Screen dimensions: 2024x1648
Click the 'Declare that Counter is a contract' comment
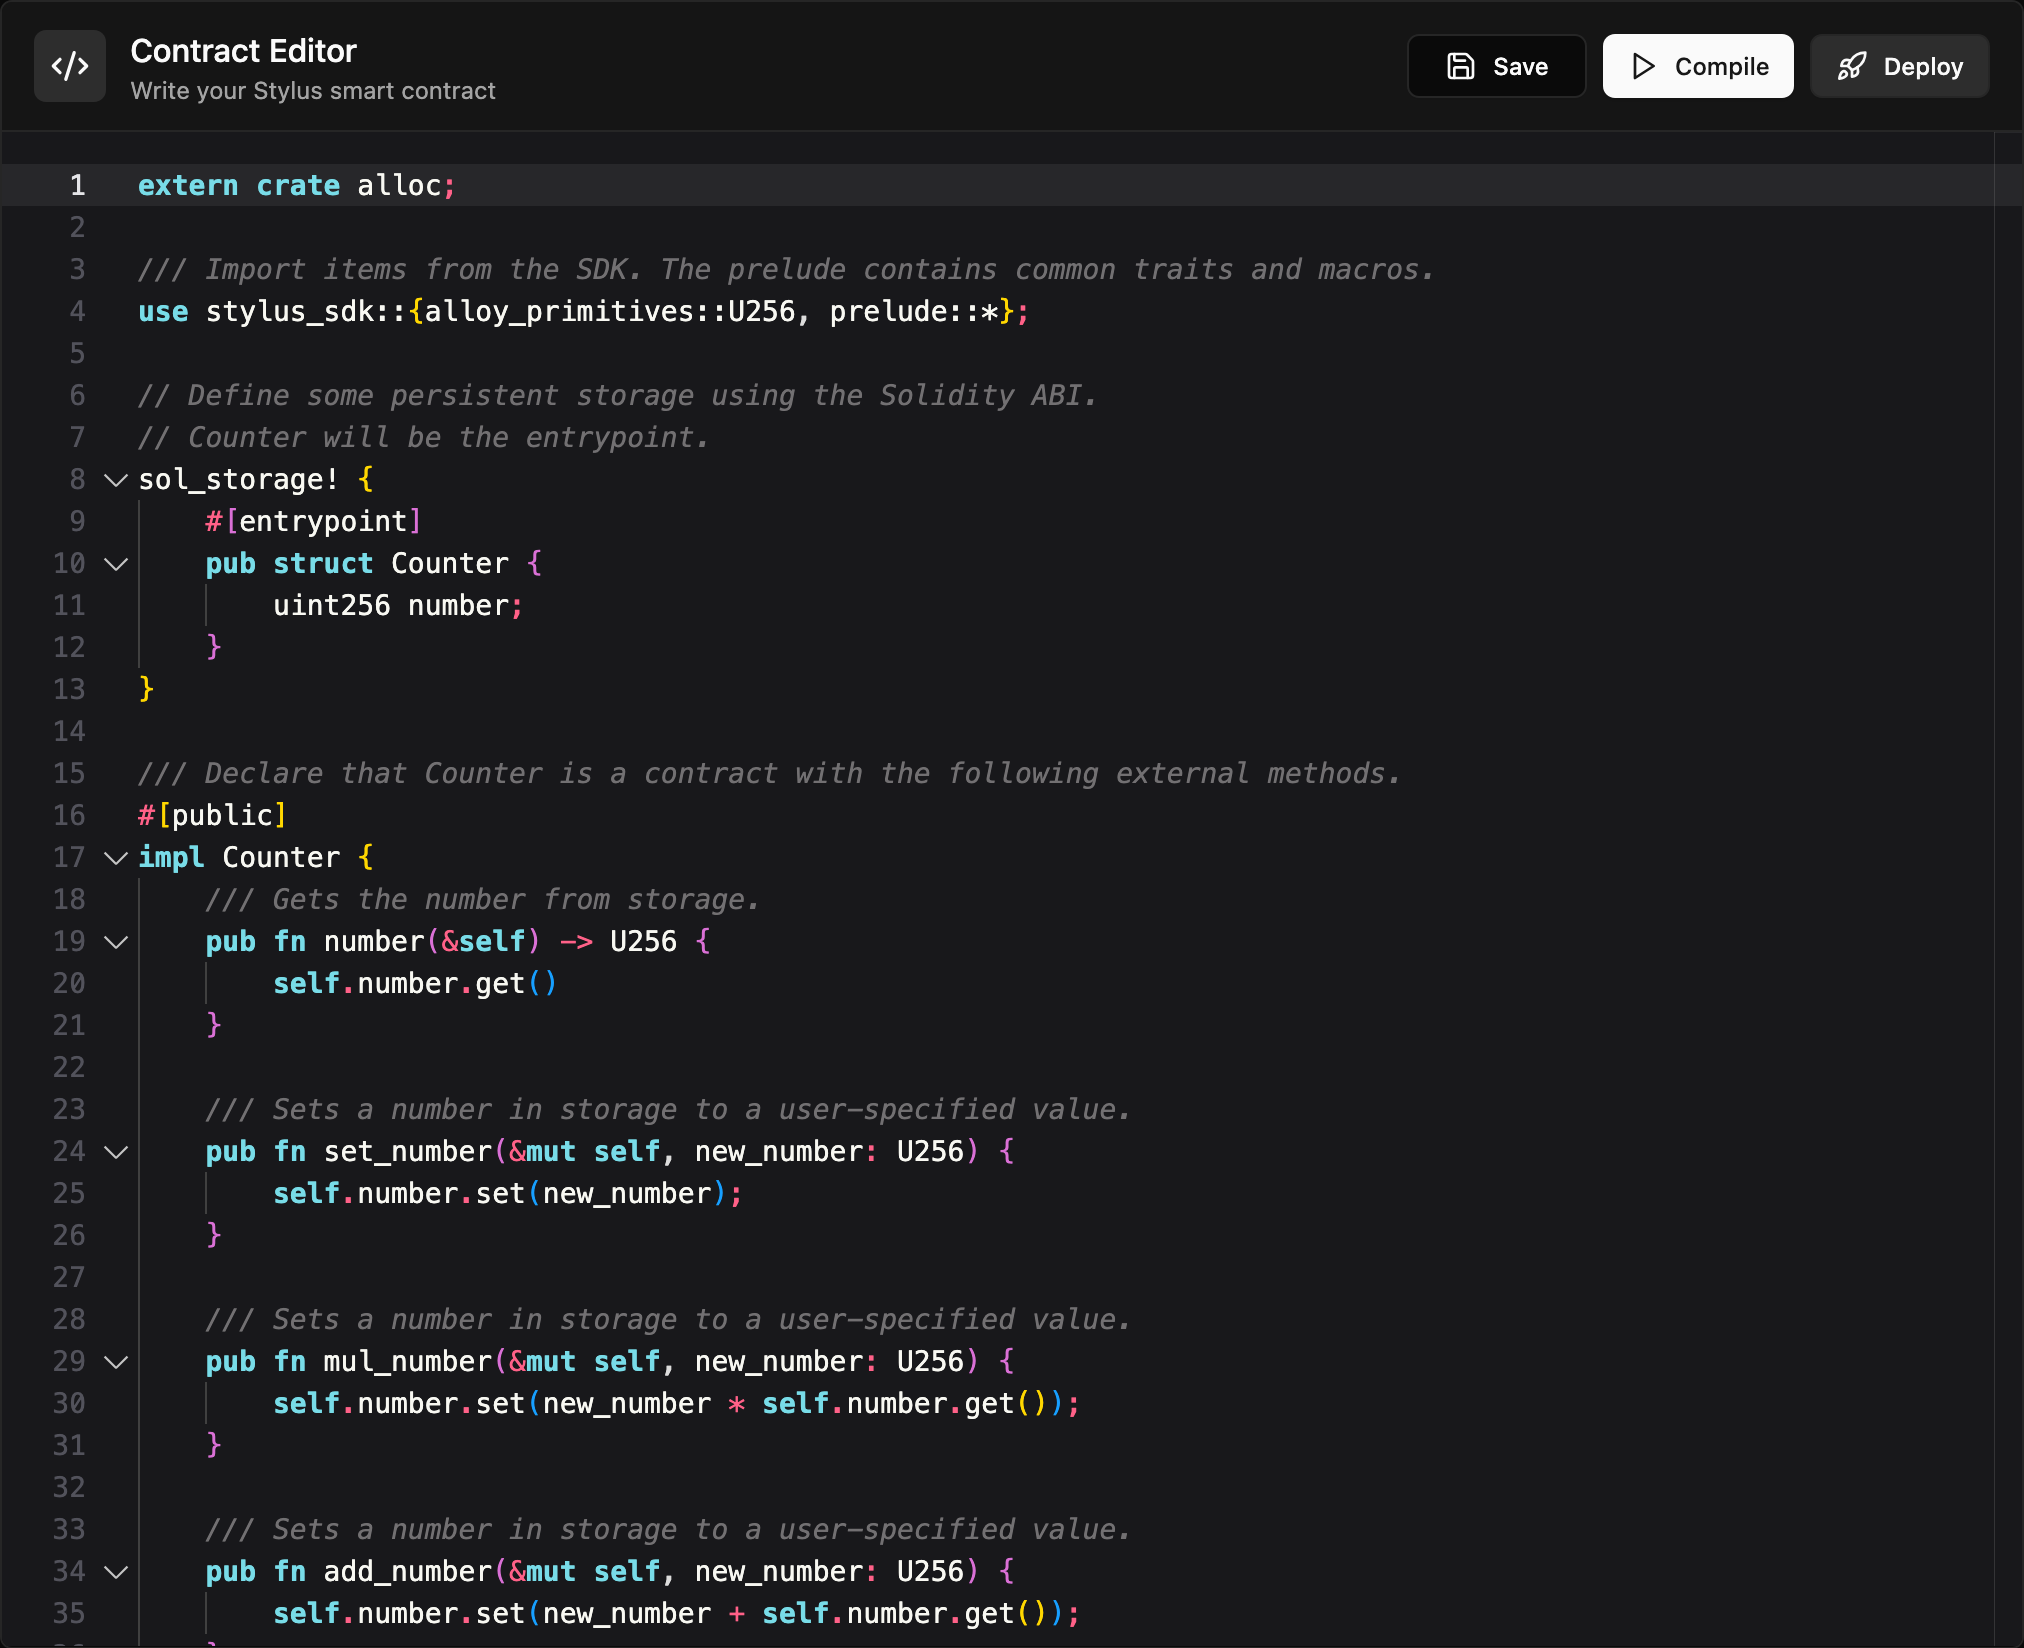pyautogui.click(x=769, y=774)
